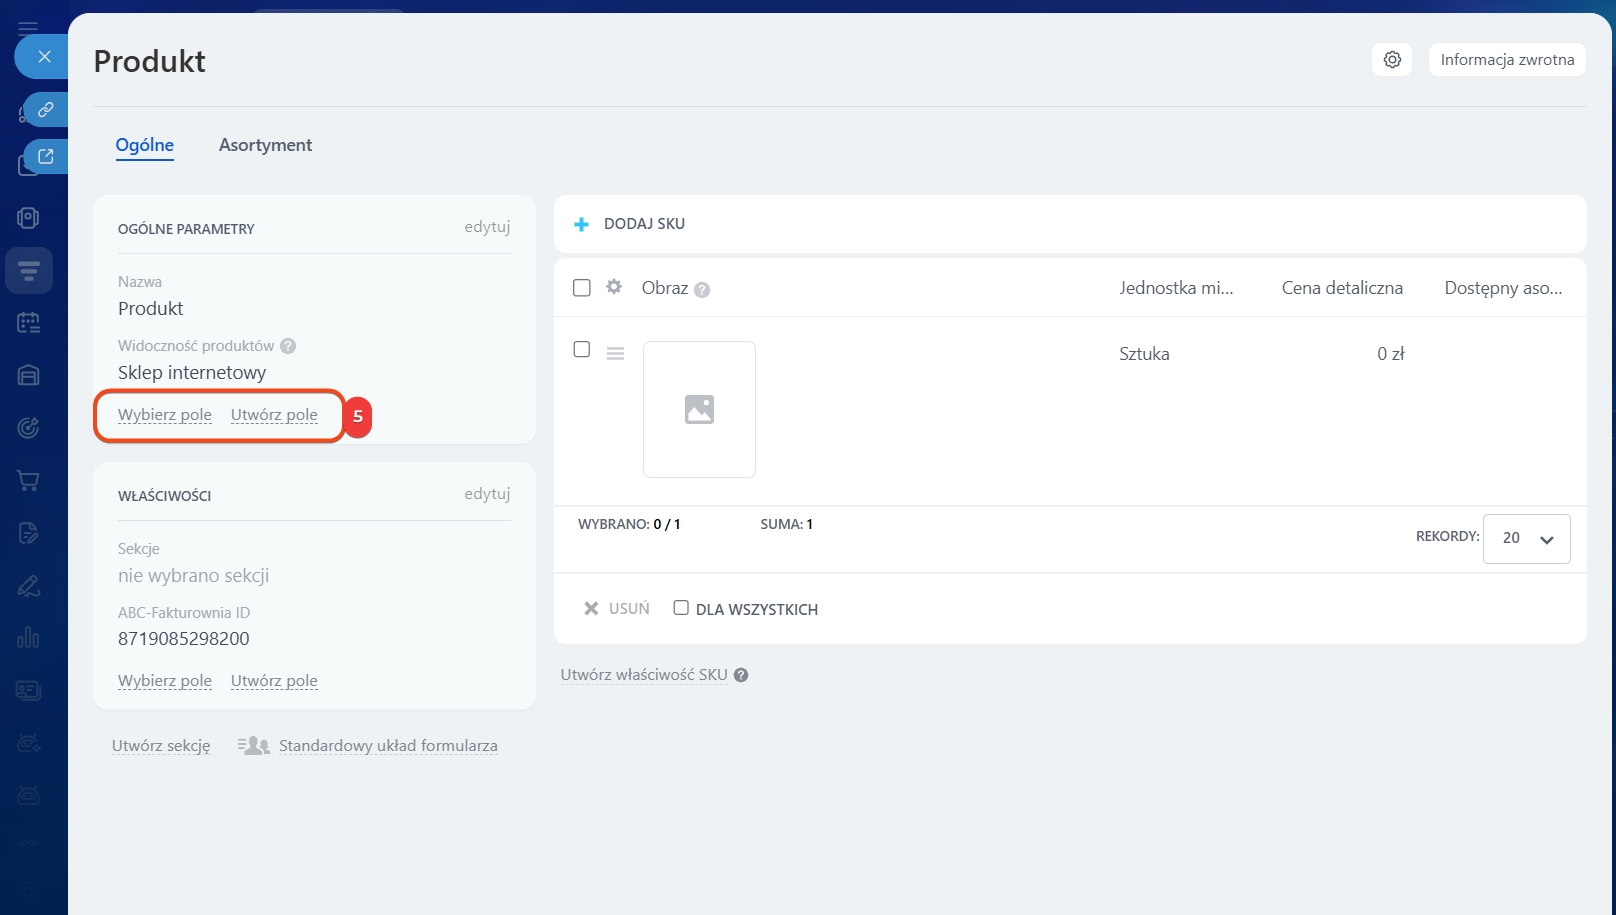
Task: Click the open in new window icon
Action: (46, 156)
